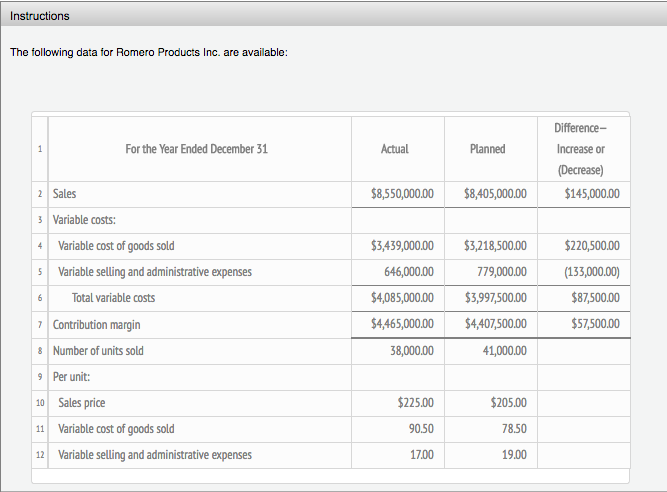
Task: Click actual value 646,000.00
Action: (409, 272)
